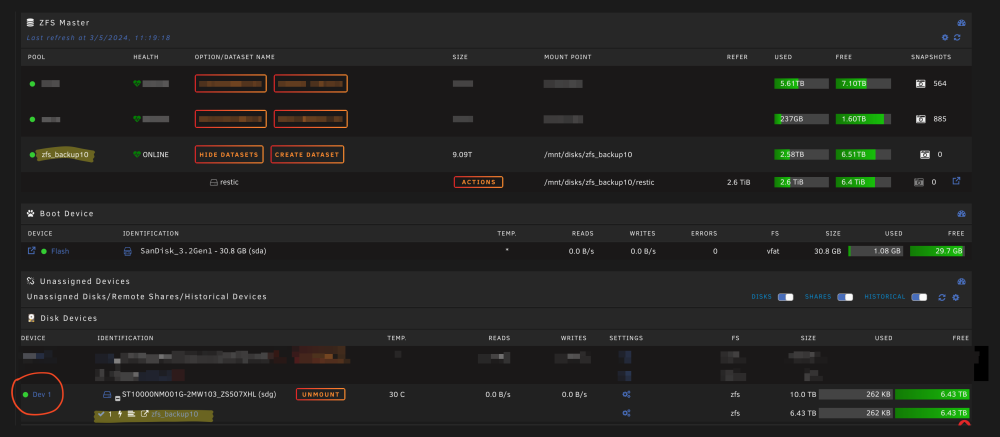Screen dimensions: 1000x437
Task: Click the Last refresh timestamp text
Action: click(99, 38)
